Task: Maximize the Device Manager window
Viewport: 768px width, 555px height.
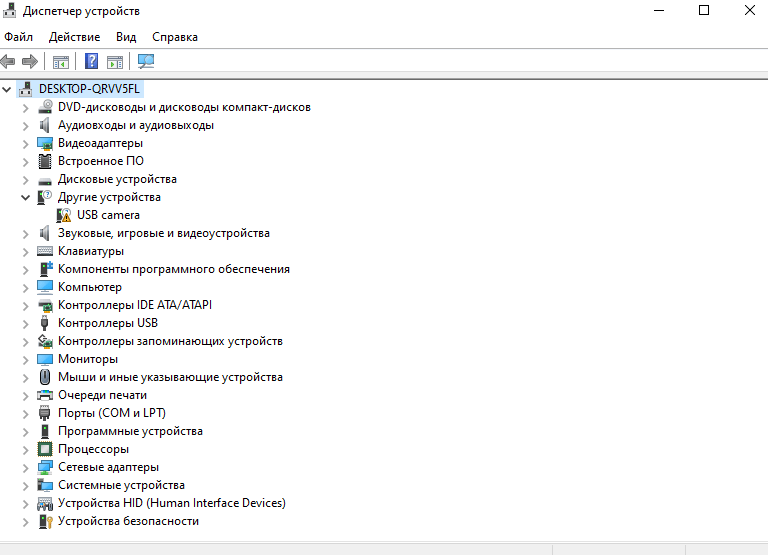Action: 704,10
